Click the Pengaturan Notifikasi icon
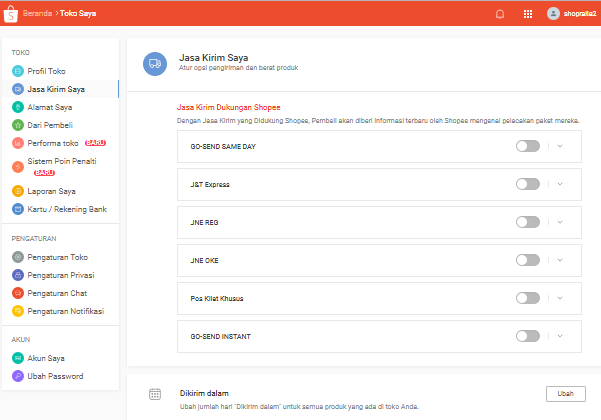601x420 pixels. pyautogui.click(x=18, y=311)
